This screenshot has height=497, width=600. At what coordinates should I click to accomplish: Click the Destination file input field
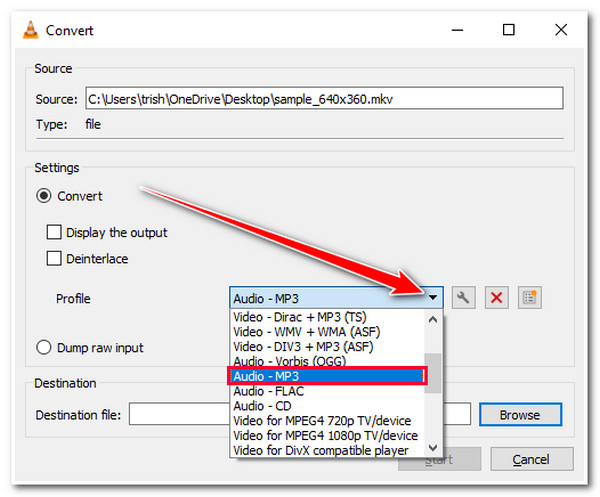pyautogui.click(x=300, y=414)
